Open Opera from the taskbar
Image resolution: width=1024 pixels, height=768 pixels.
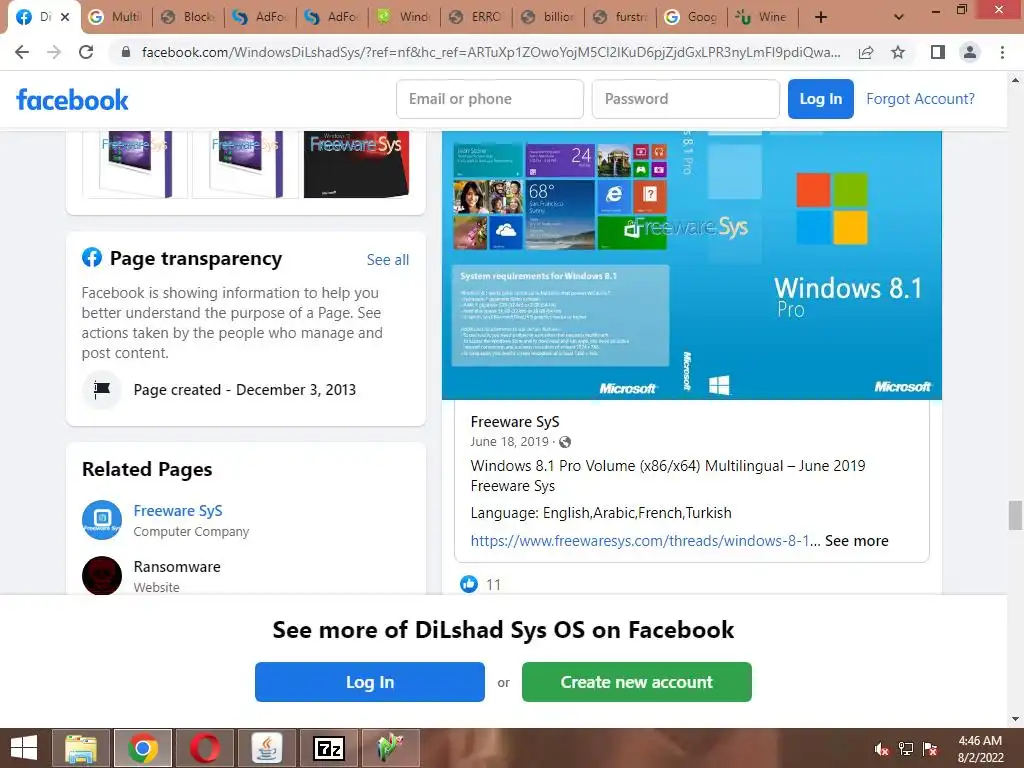[205, 748]
